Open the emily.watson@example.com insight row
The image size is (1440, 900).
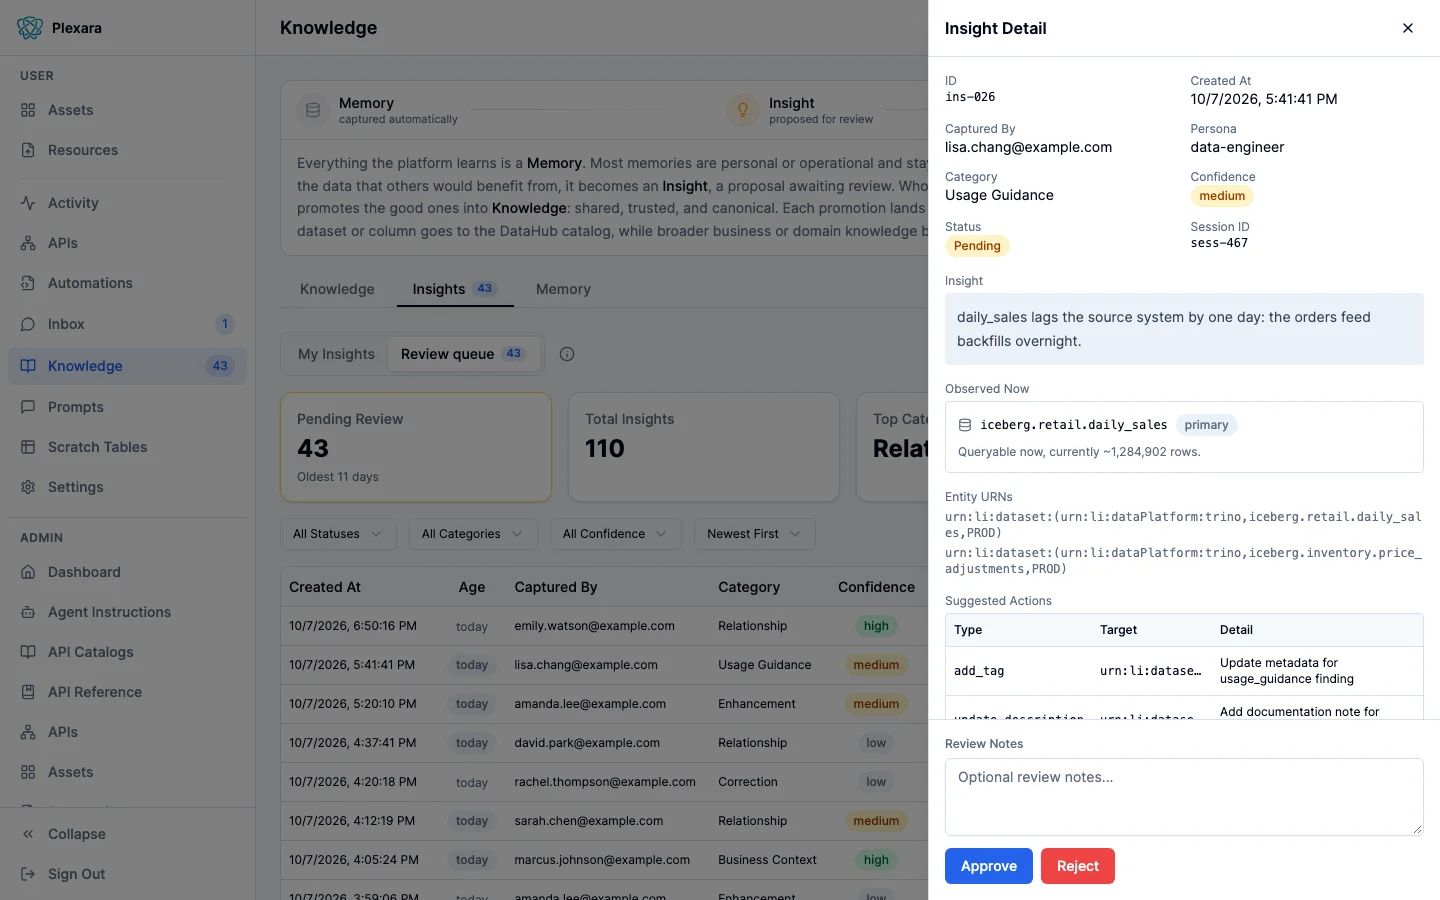coord(604,626)
